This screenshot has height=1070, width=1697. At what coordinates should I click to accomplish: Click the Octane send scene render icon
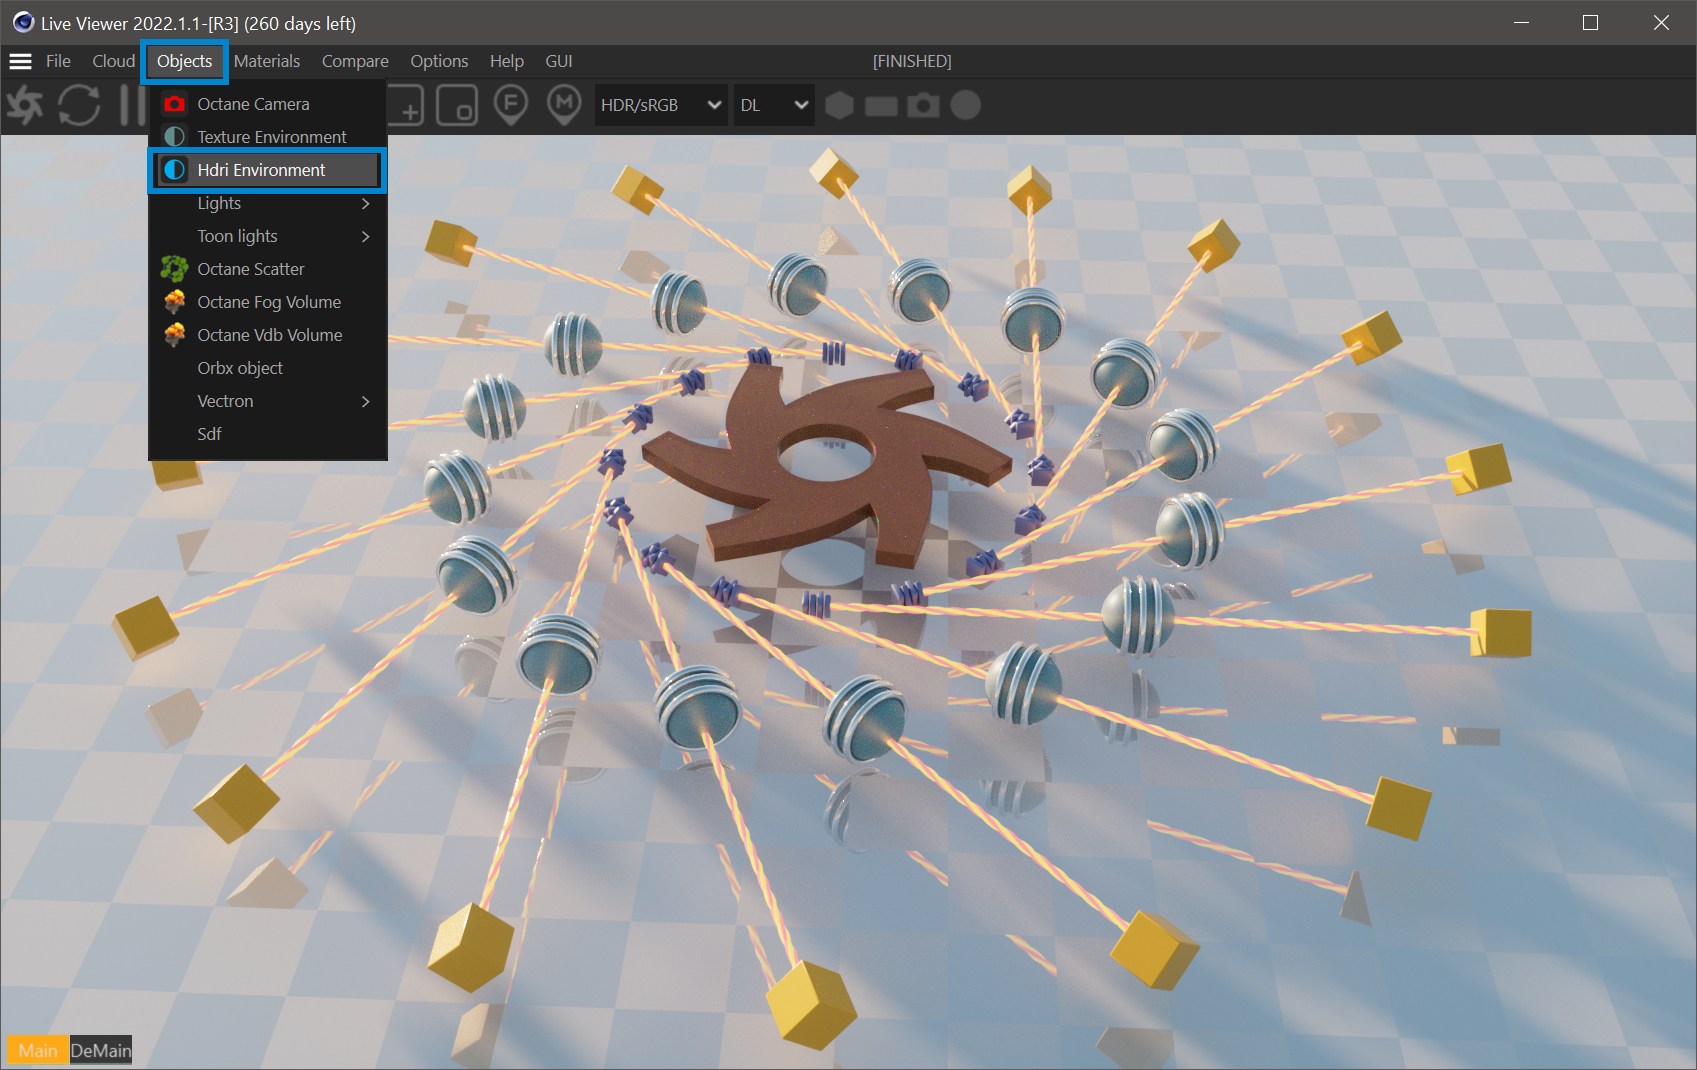25,105
